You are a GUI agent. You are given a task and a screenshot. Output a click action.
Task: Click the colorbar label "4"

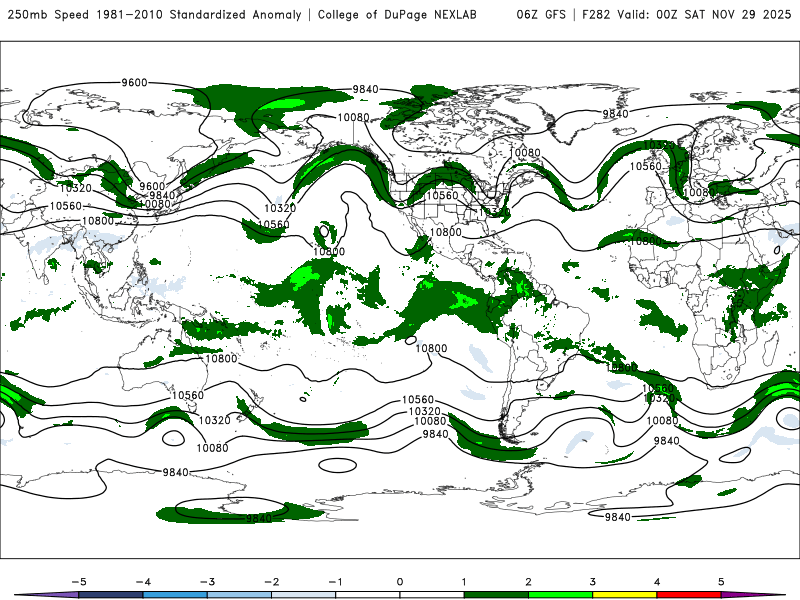click(x=657, y=582)
